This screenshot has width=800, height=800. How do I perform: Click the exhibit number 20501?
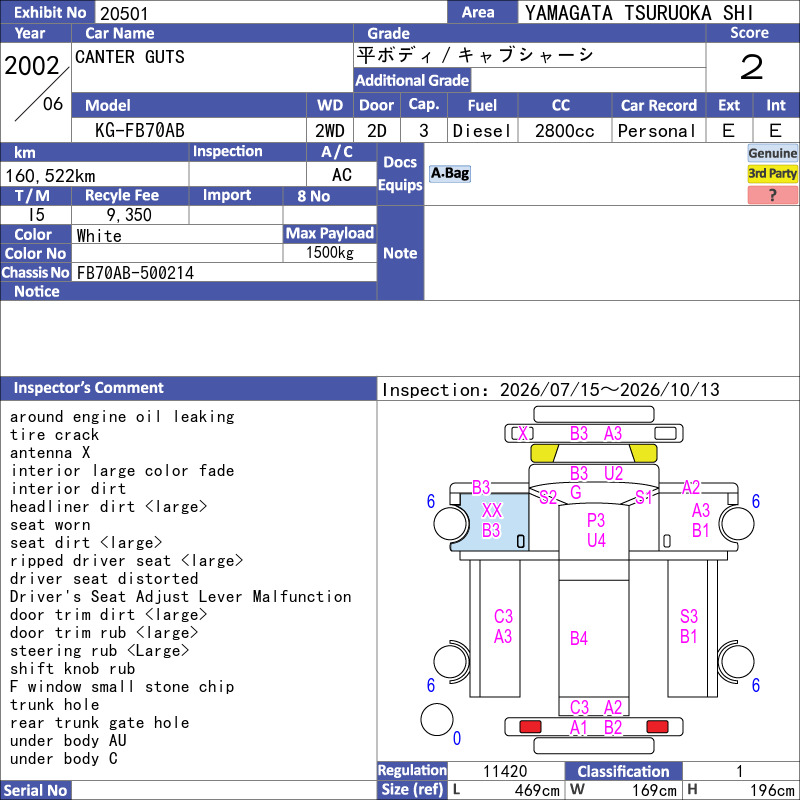coord(124,13)
